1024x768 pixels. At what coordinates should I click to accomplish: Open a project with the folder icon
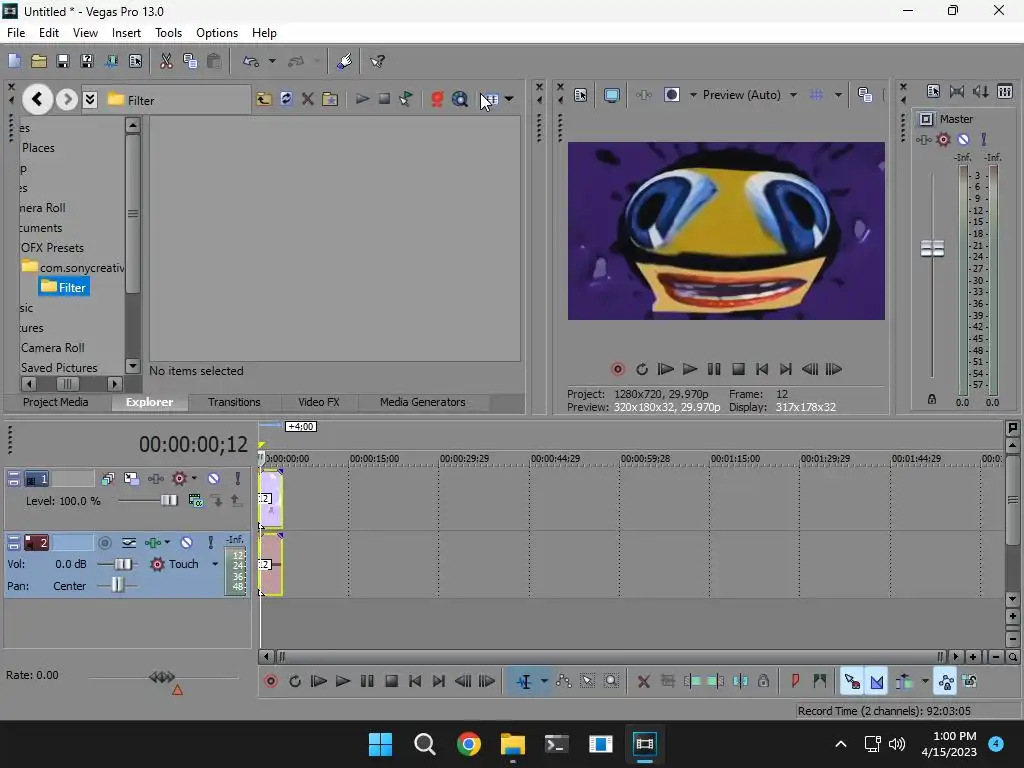tap(39, 61)
